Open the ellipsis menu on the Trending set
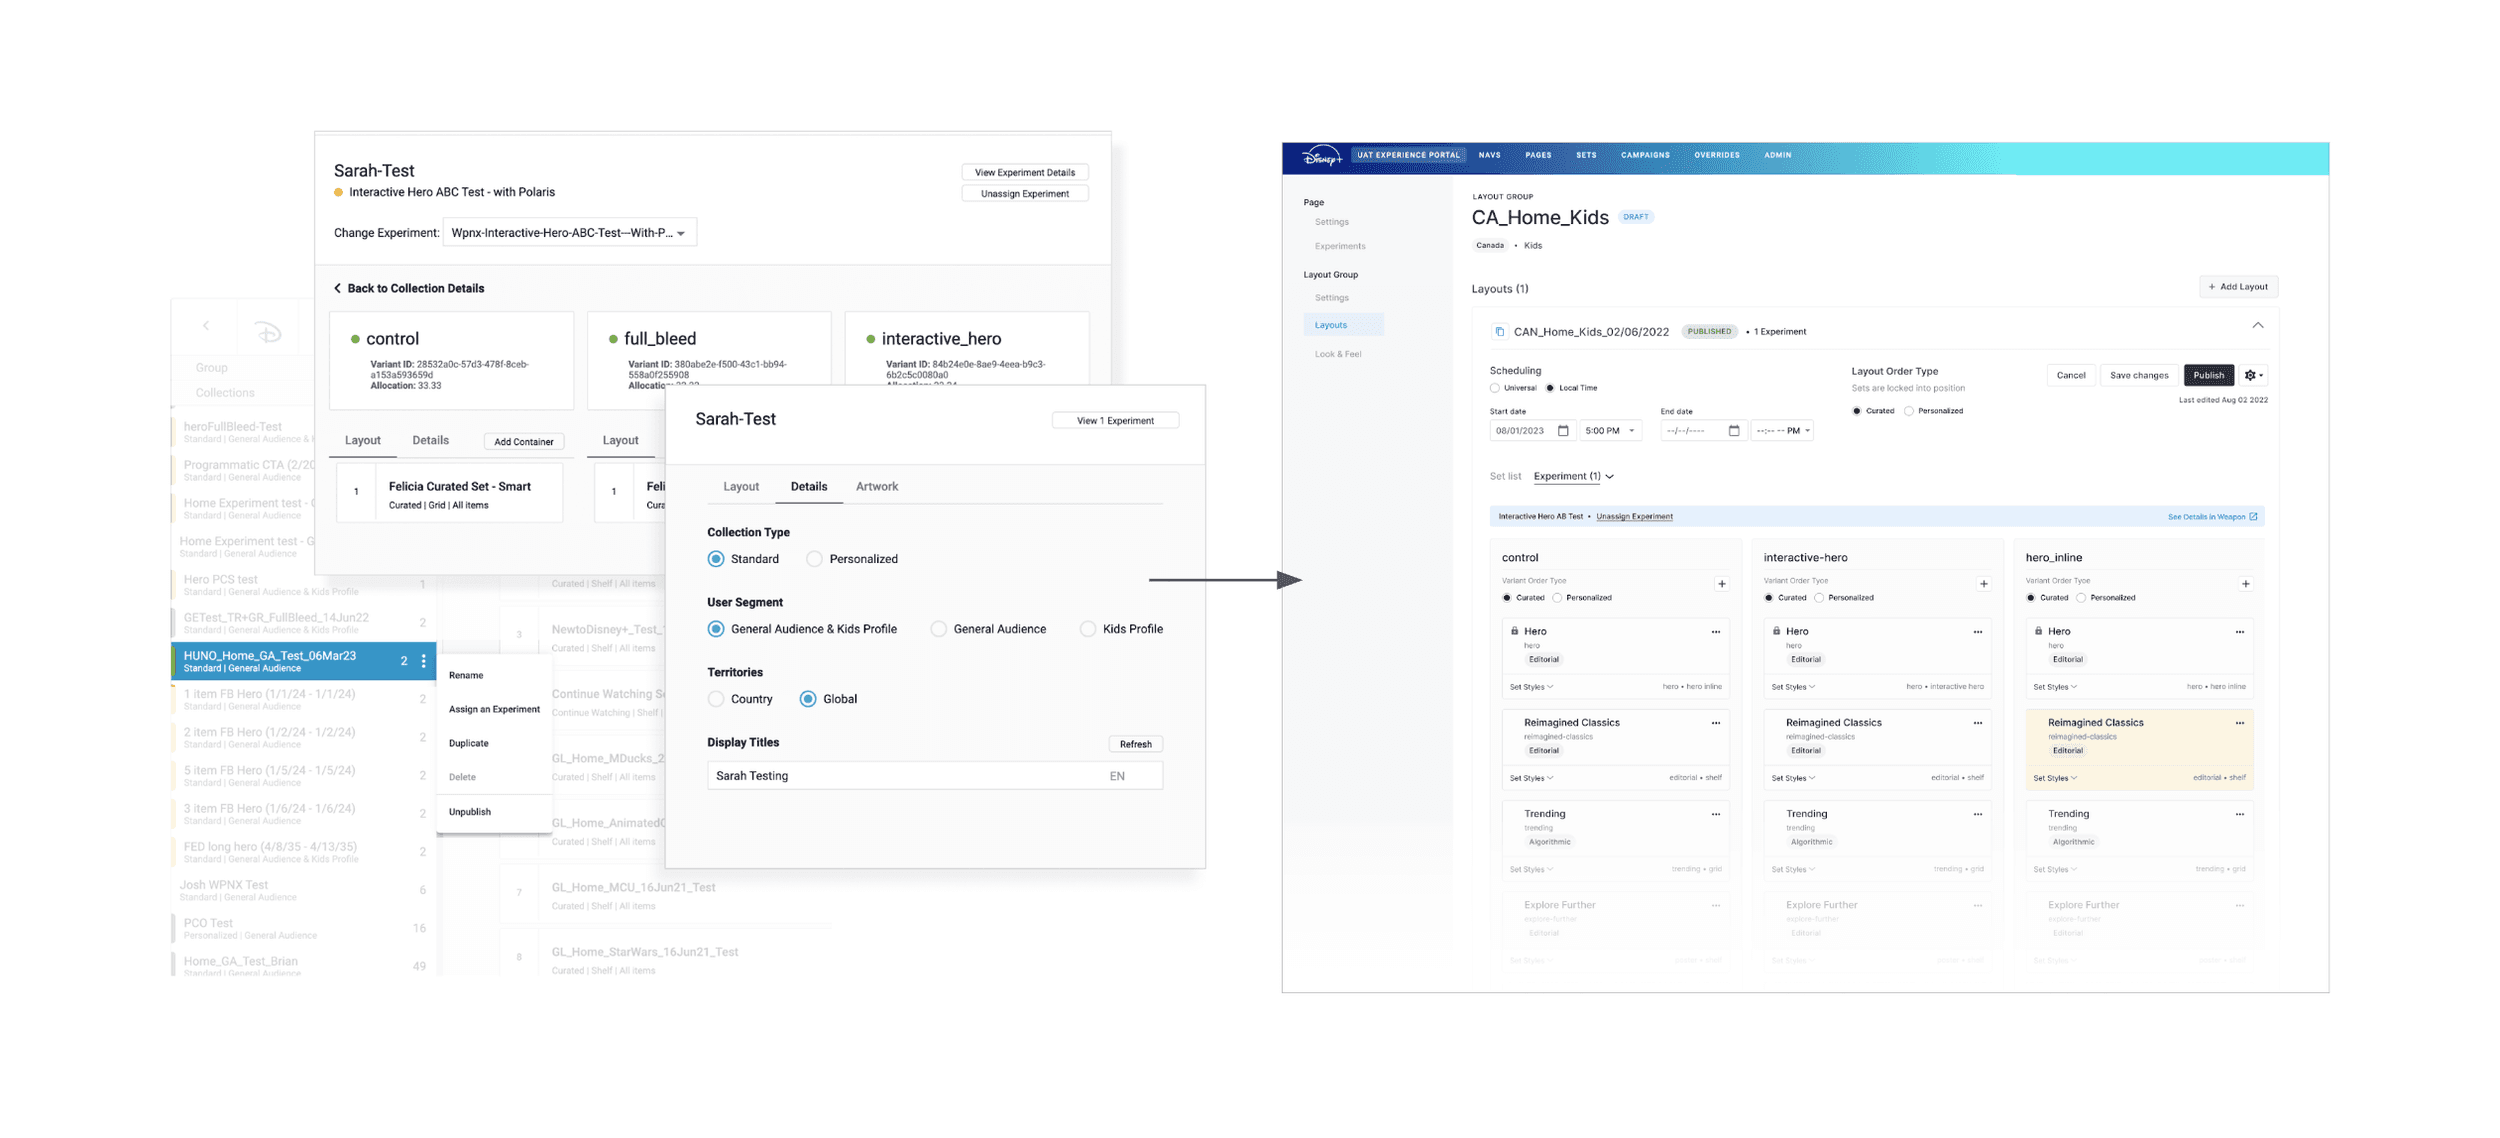2500x1138 pixels. click(1714, 814)
